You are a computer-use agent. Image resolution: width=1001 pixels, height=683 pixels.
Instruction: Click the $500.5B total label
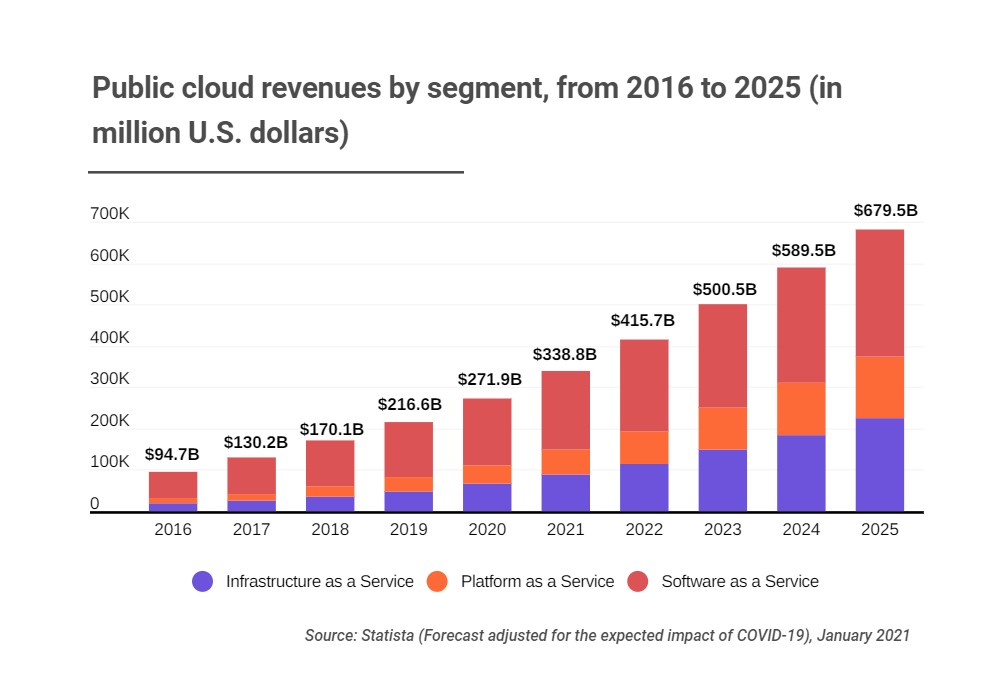725,289
